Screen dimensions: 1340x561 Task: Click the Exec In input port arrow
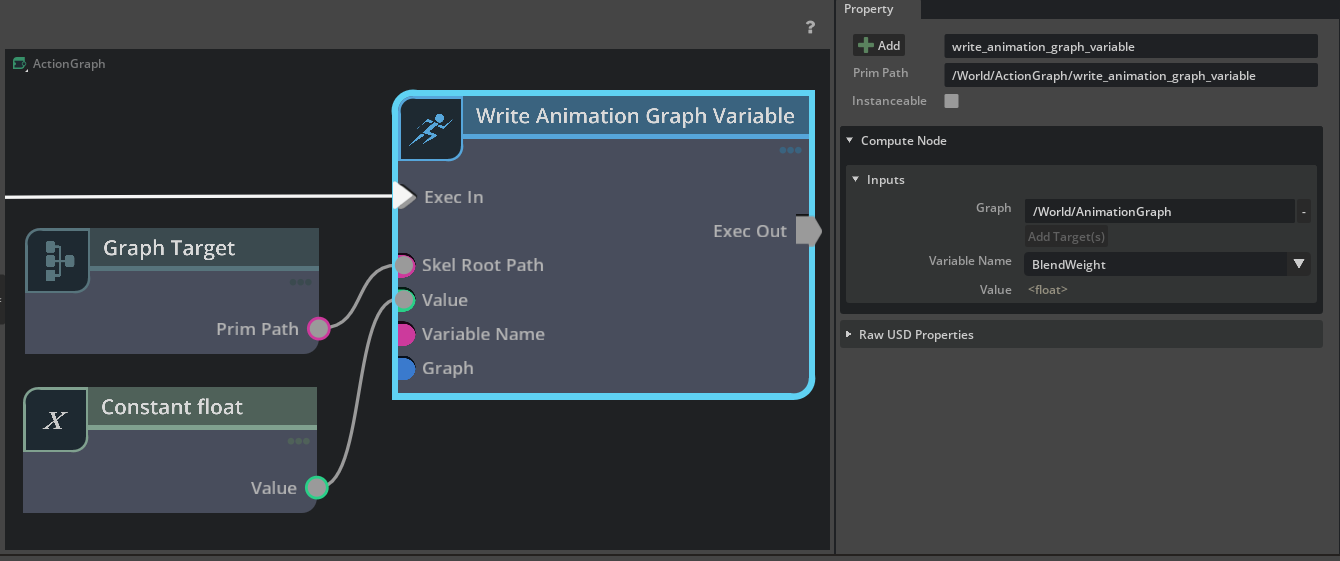coord(404,196)
